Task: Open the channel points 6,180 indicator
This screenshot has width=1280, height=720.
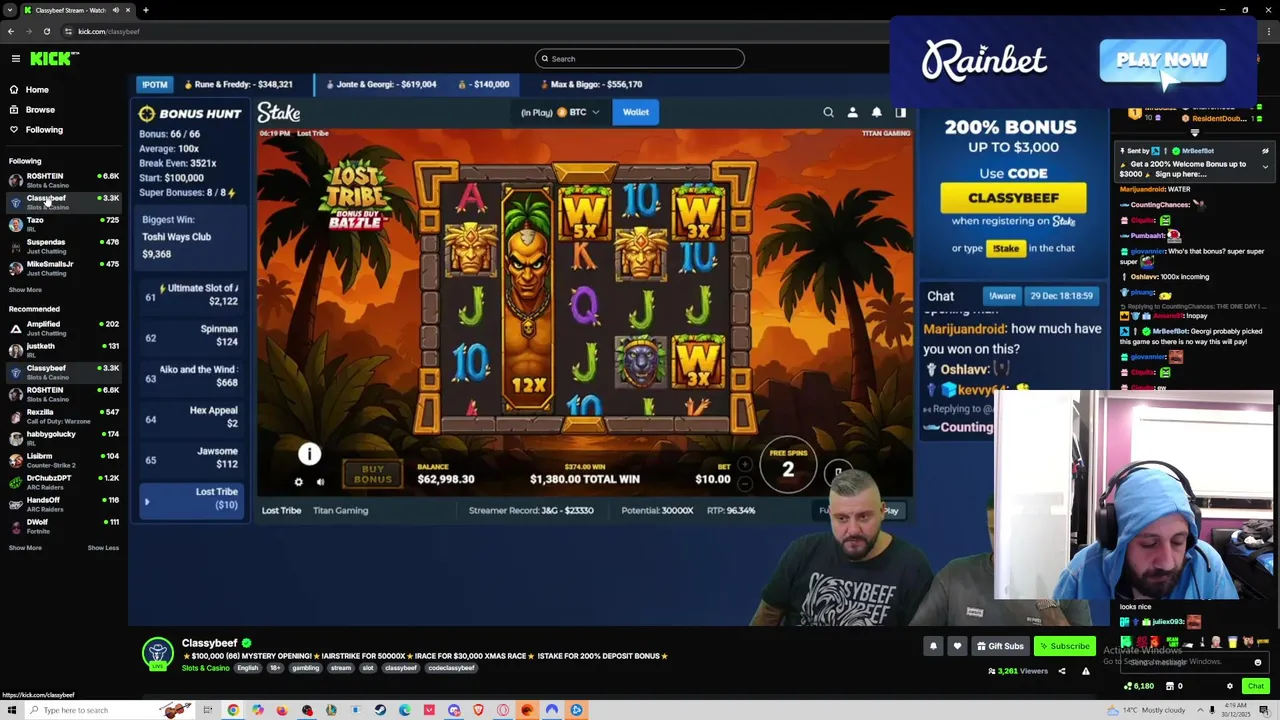Action: coord(1139,686)
